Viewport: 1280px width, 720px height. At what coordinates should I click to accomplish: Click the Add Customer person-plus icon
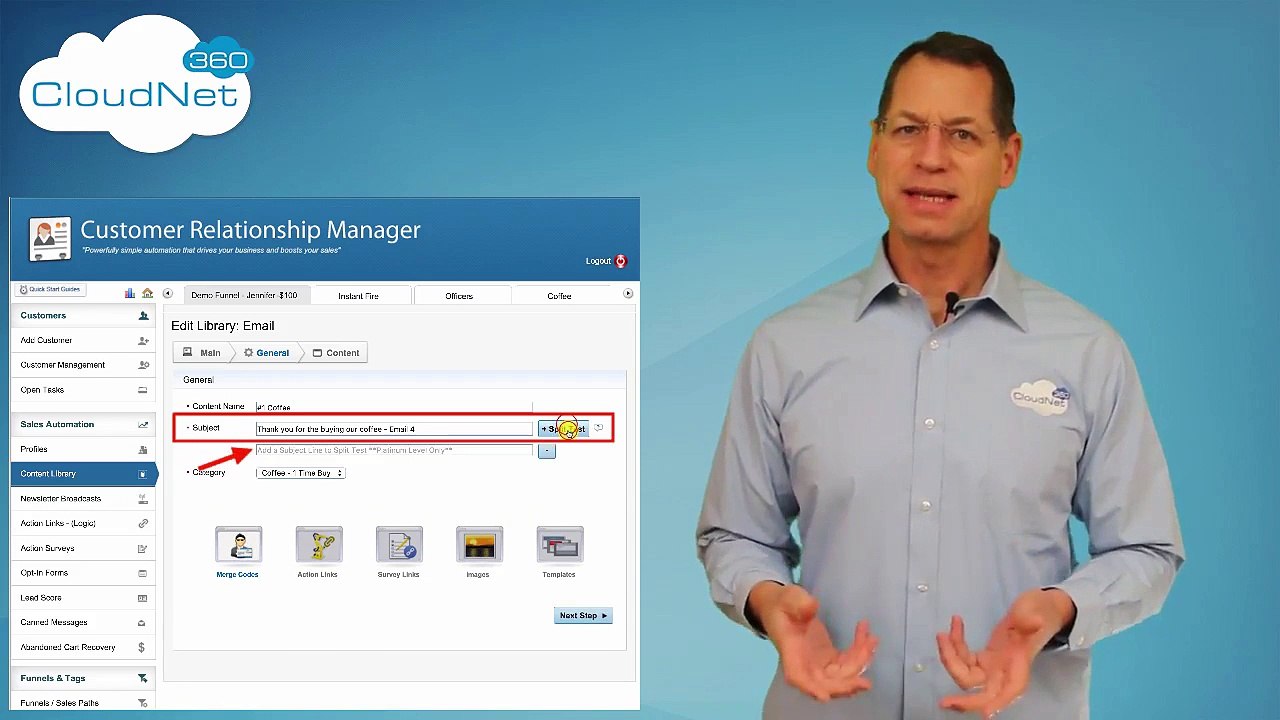coord(143,340)
